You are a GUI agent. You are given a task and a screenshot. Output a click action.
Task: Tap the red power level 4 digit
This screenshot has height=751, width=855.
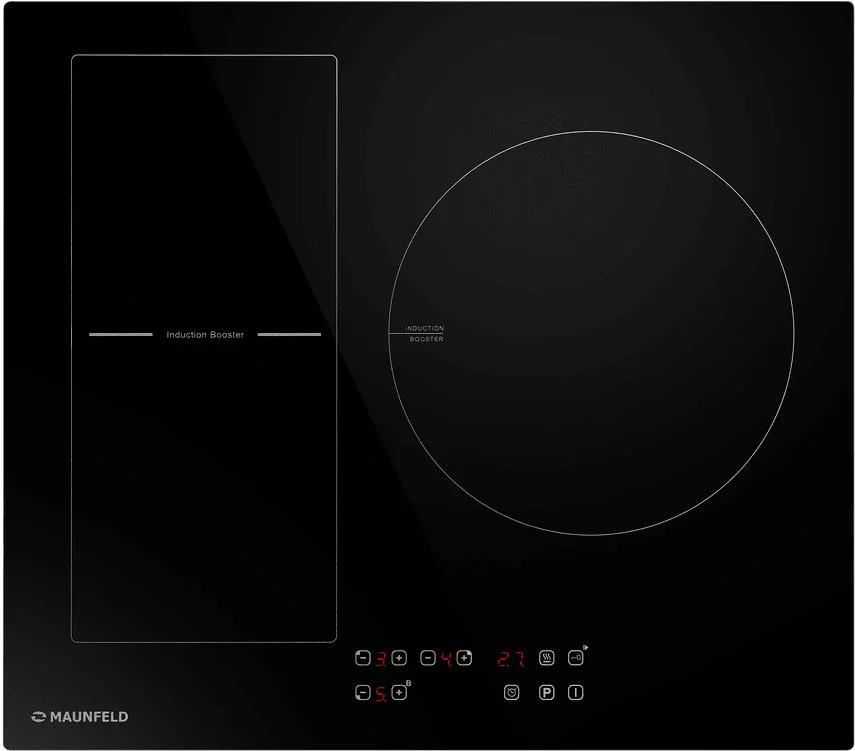click(446, 659)
